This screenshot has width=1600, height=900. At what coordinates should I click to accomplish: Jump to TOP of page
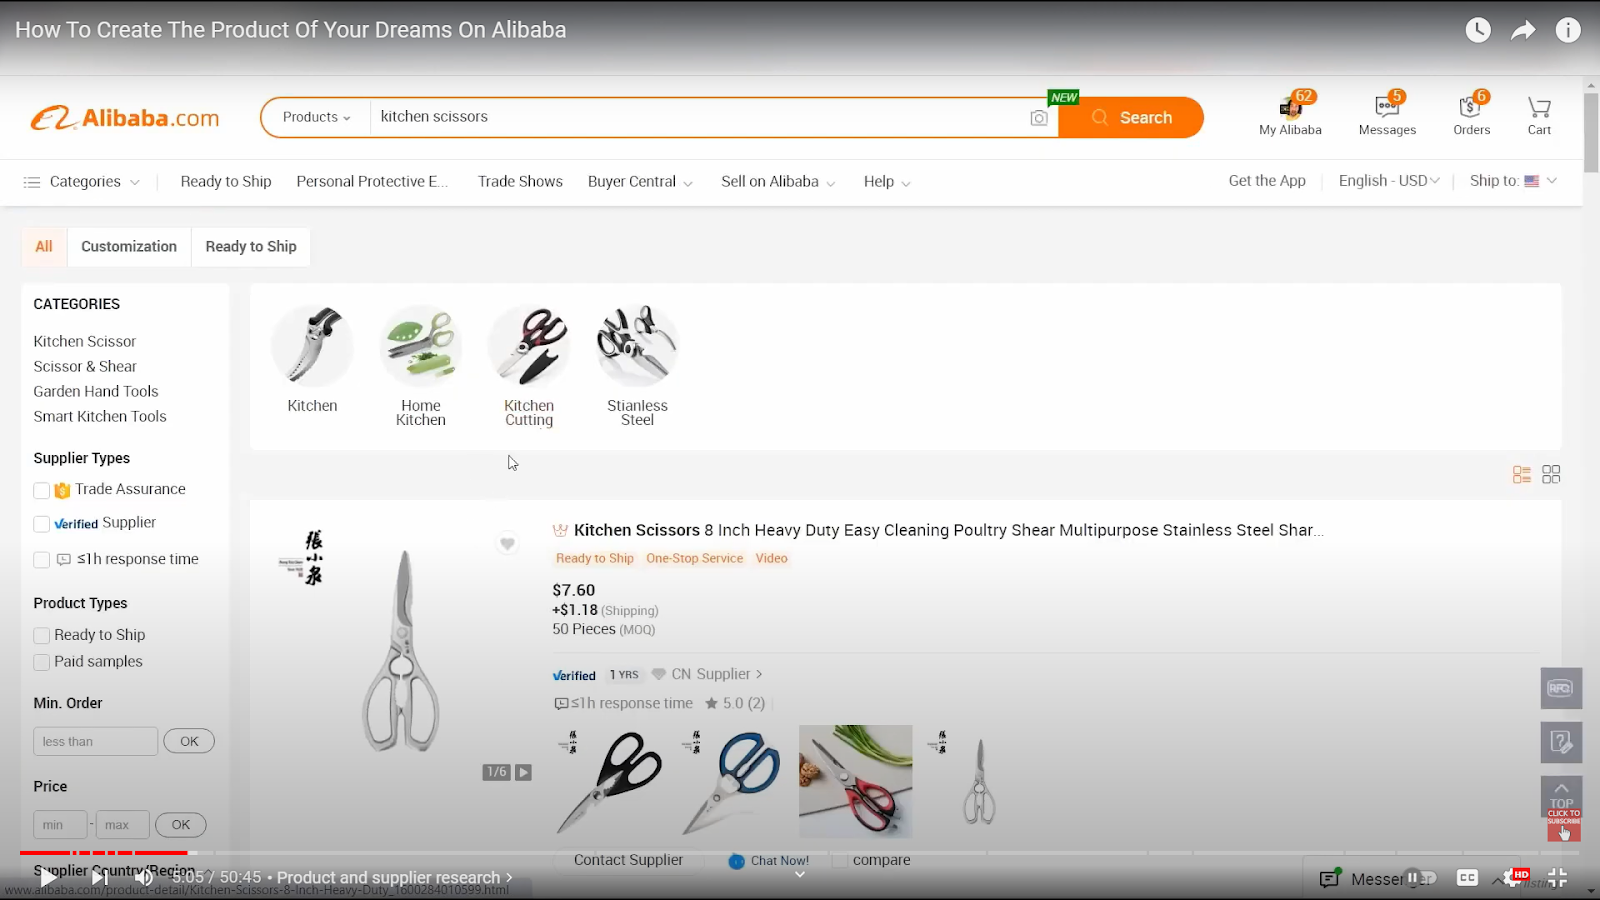[x=1561, y=796]
